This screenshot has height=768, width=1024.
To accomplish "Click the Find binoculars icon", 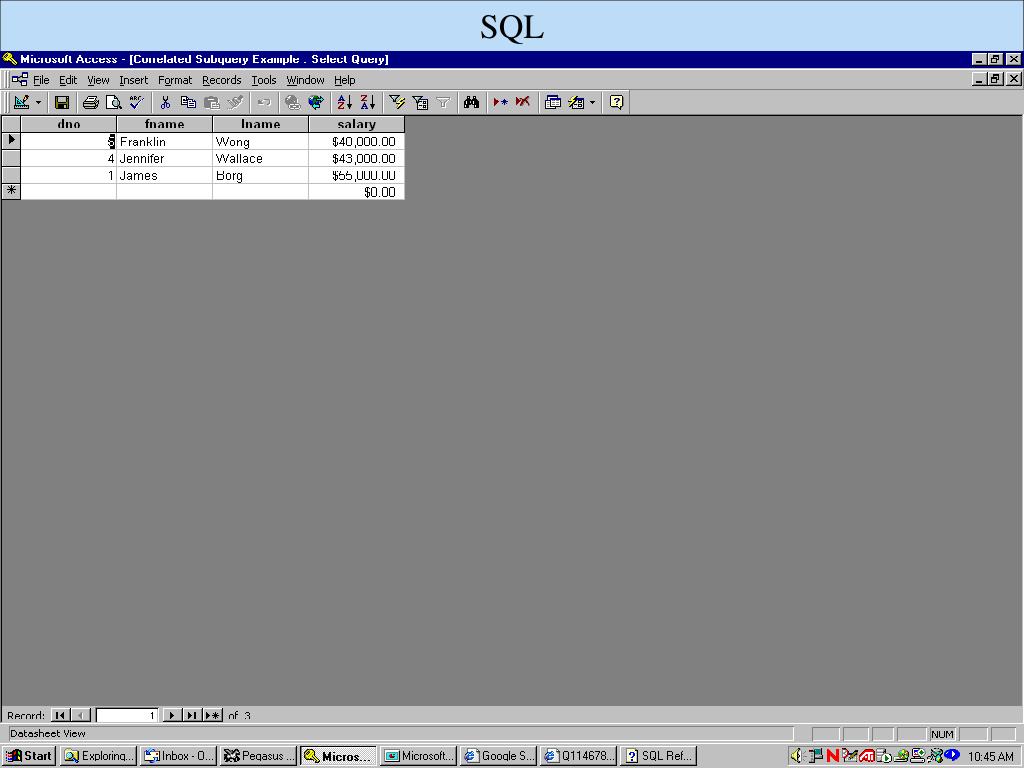I will point(472,103).
